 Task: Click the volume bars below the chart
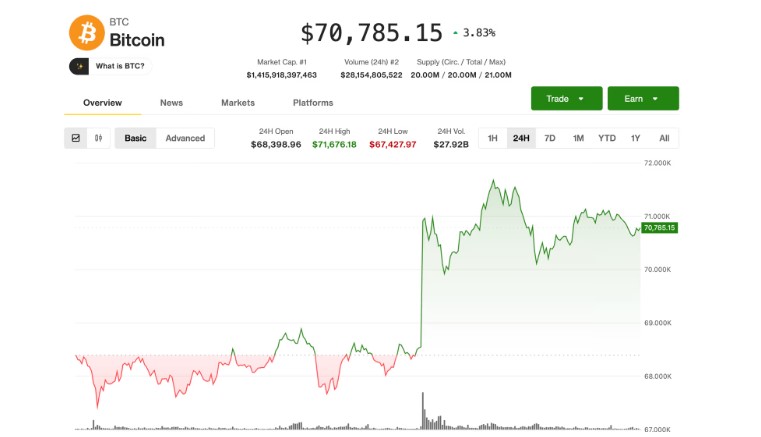[x=425, y=419]
